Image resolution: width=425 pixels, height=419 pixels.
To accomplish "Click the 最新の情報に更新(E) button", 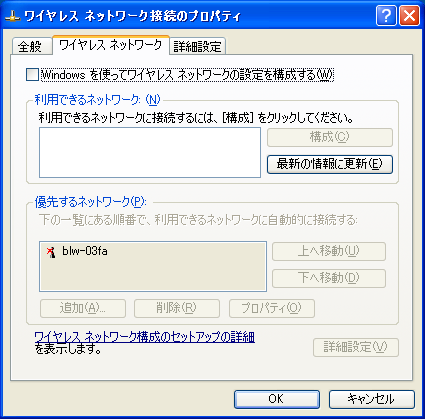I will [330, 164].
